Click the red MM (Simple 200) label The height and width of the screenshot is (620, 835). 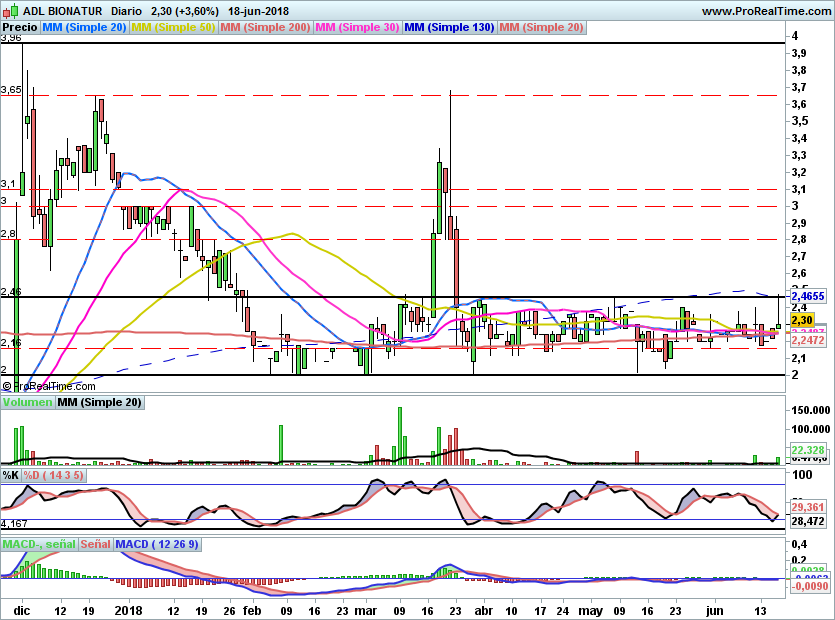[x=265, y=27]
